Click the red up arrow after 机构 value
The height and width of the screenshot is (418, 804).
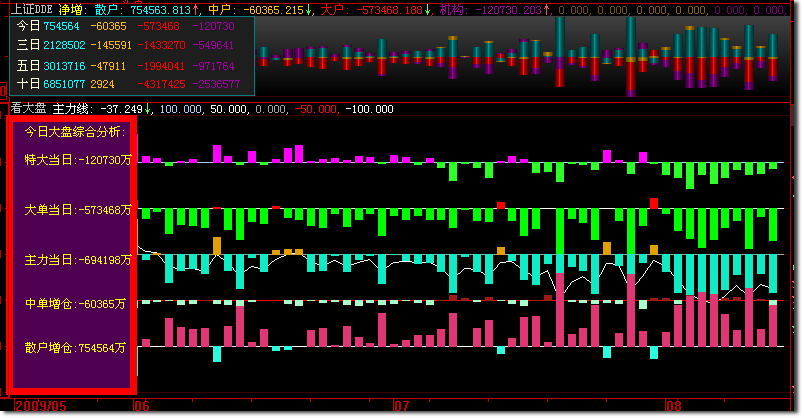tap(546, 9)
